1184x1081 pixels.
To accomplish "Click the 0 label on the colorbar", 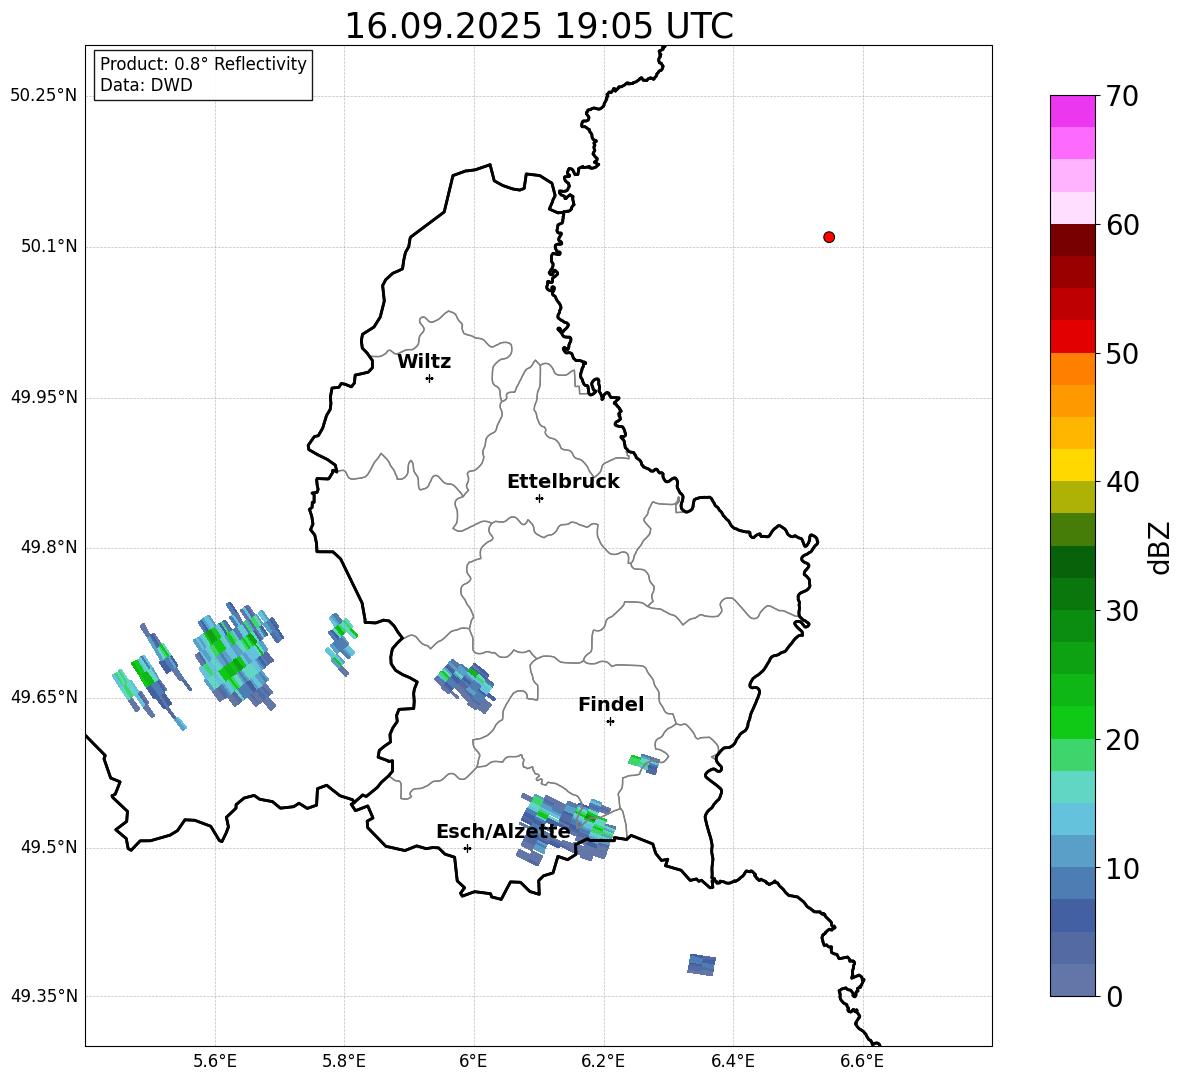I will [1114, 996].
